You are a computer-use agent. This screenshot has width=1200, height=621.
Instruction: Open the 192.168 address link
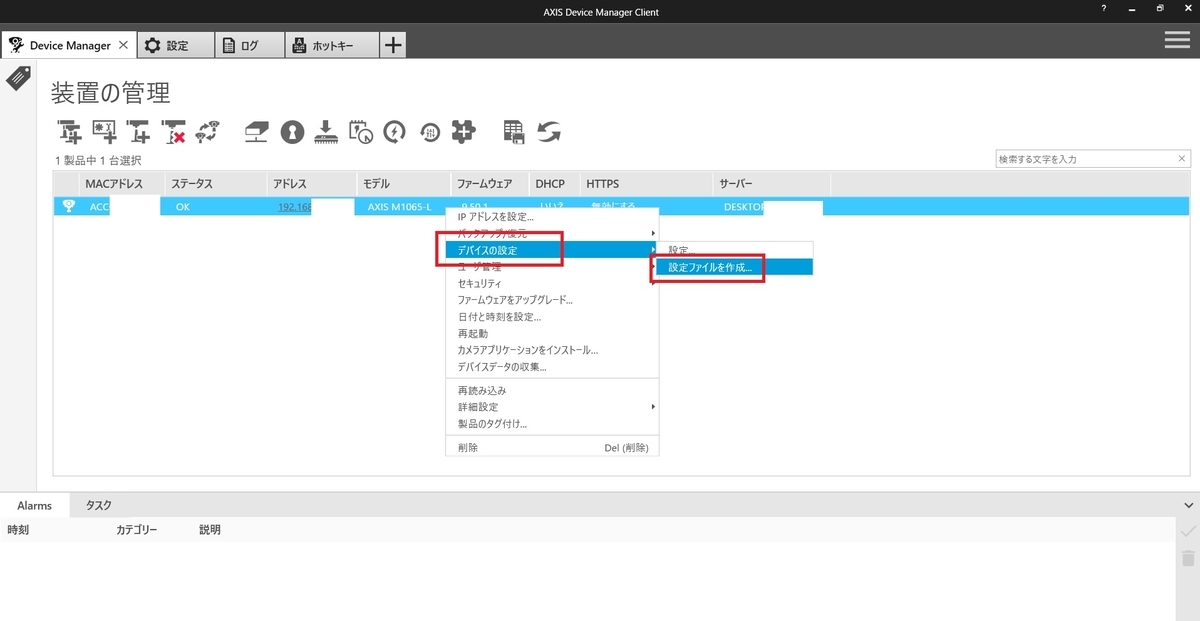(295, 207)
